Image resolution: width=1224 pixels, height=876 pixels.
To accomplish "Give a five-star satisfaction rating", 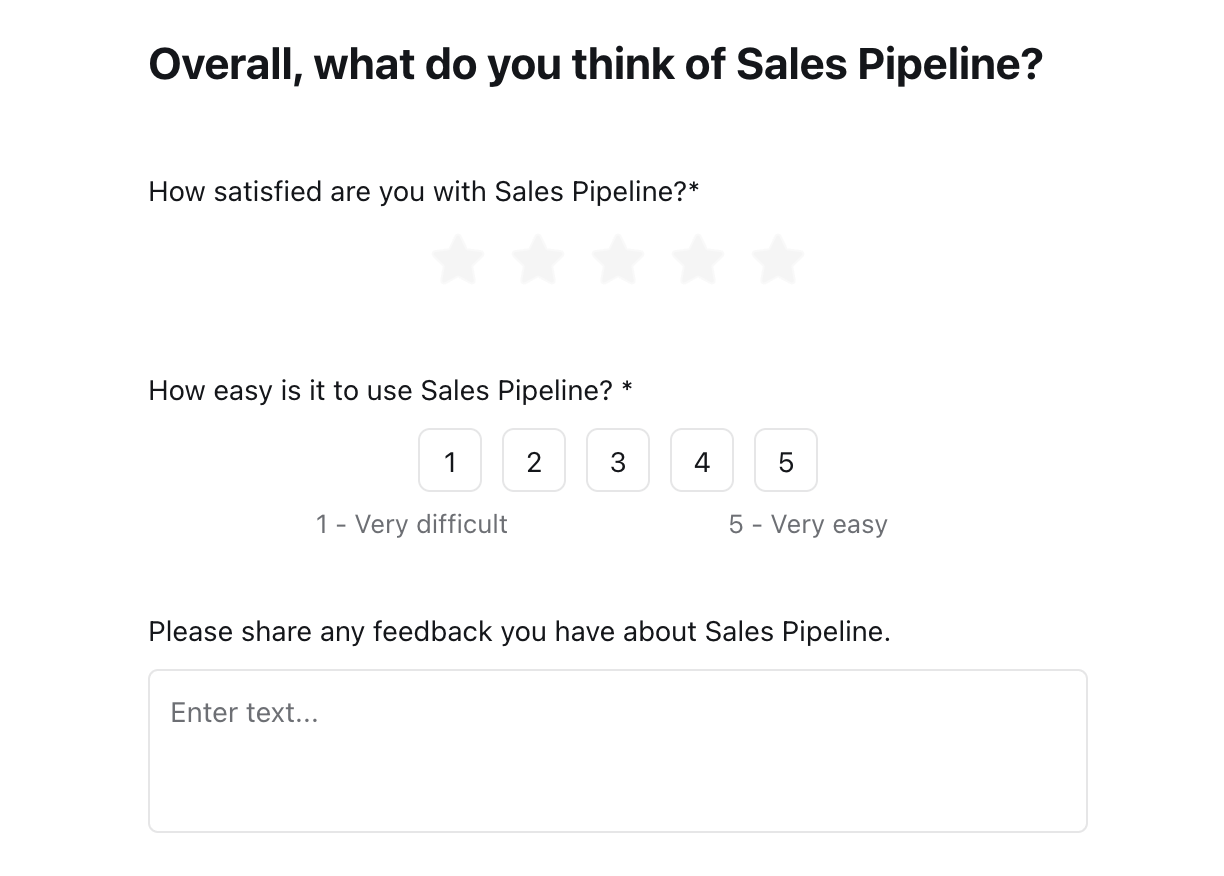I will coord(778,260).
